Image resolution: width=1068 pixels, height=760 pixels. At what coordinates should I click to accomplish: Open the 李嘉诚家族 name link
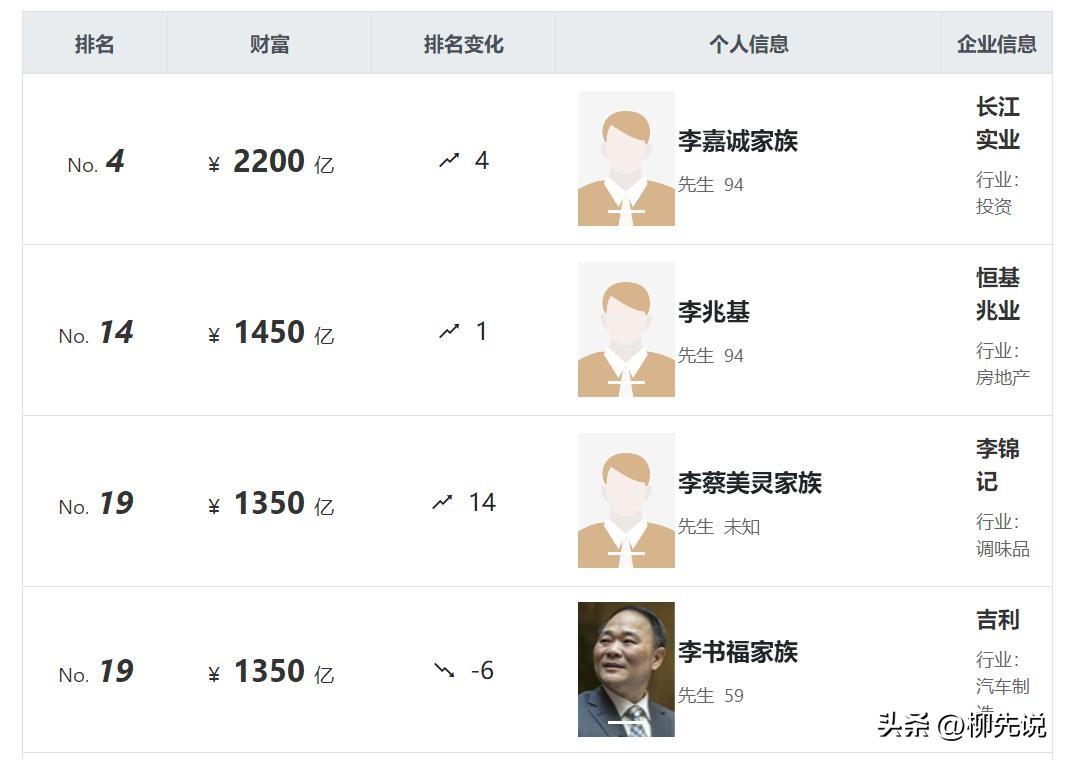point(738,141)
